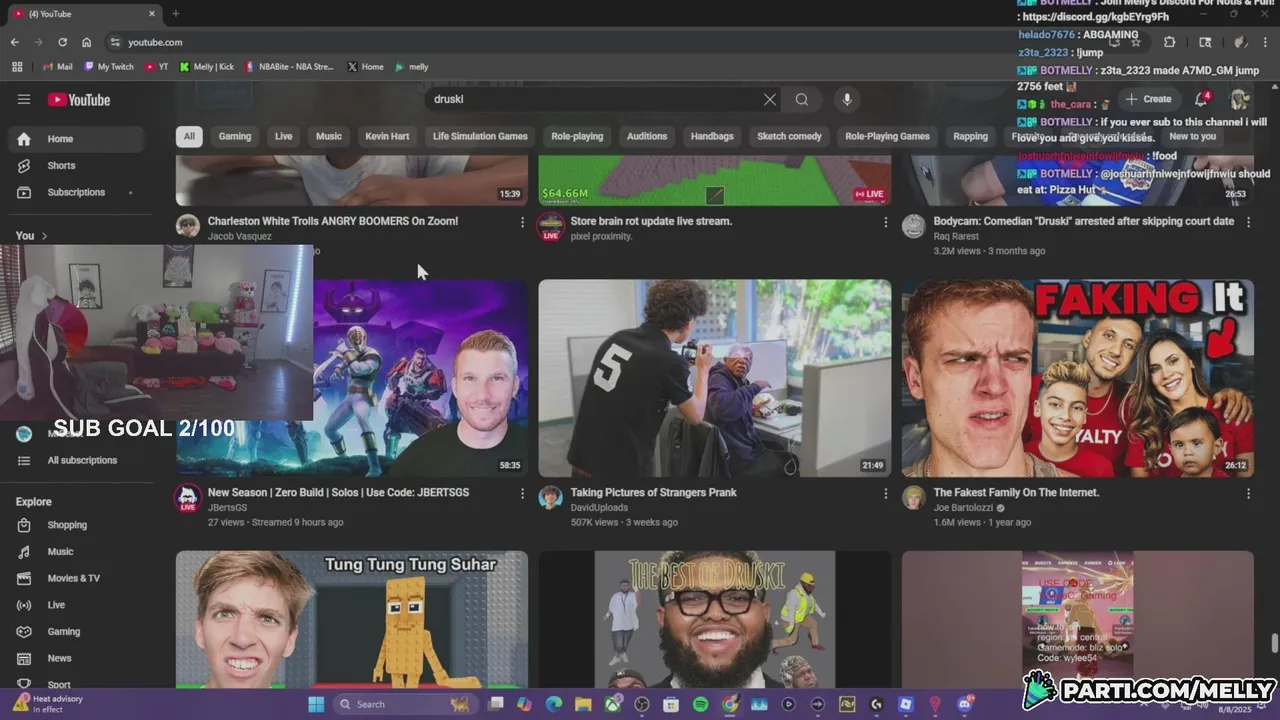Open Shorts in sidebar
Image resolution: width=1280 pixels, height=720 pixels.
point(75,165)
